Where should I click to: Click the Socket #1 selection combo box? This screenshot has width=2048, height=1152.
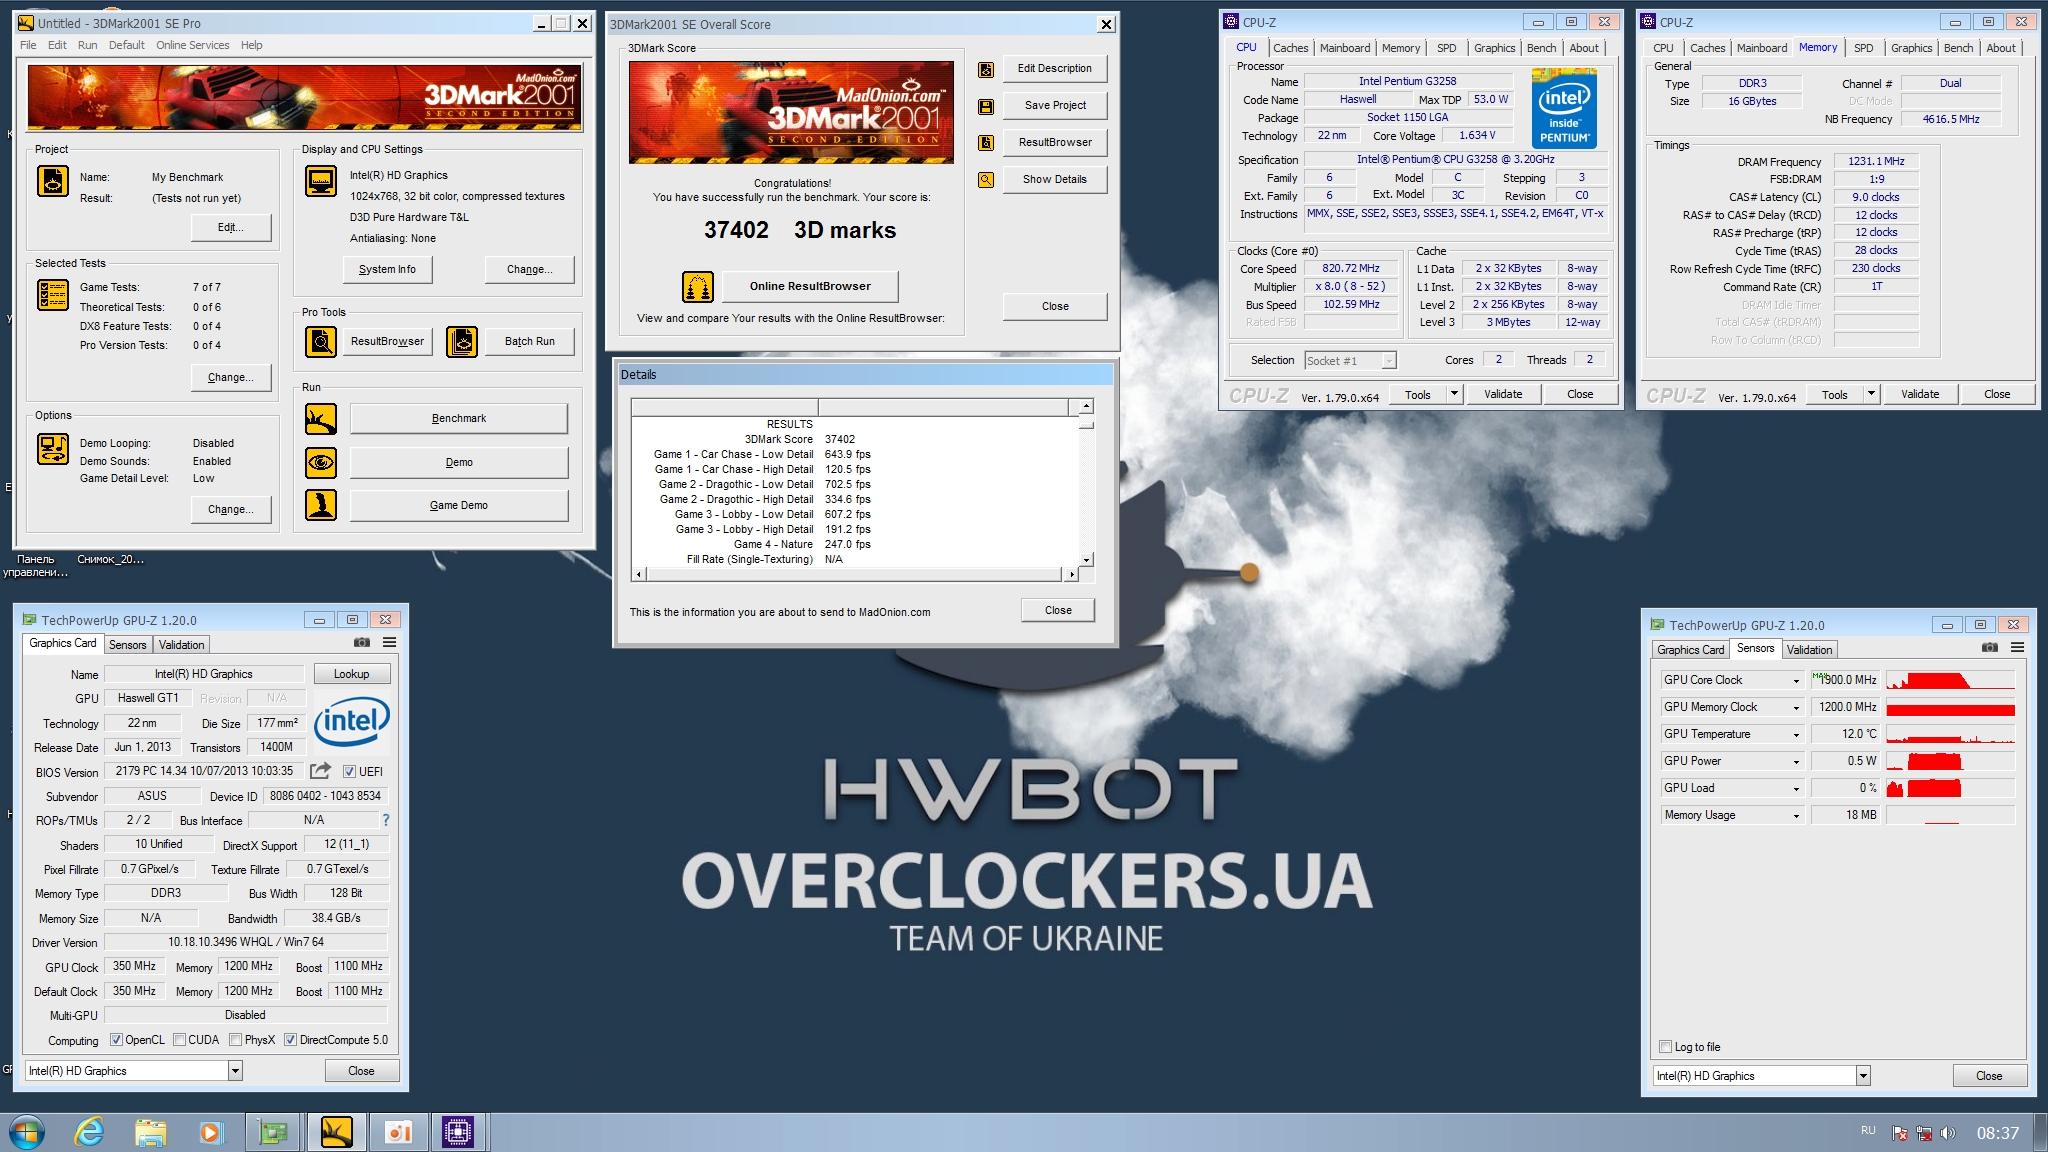1350,360
